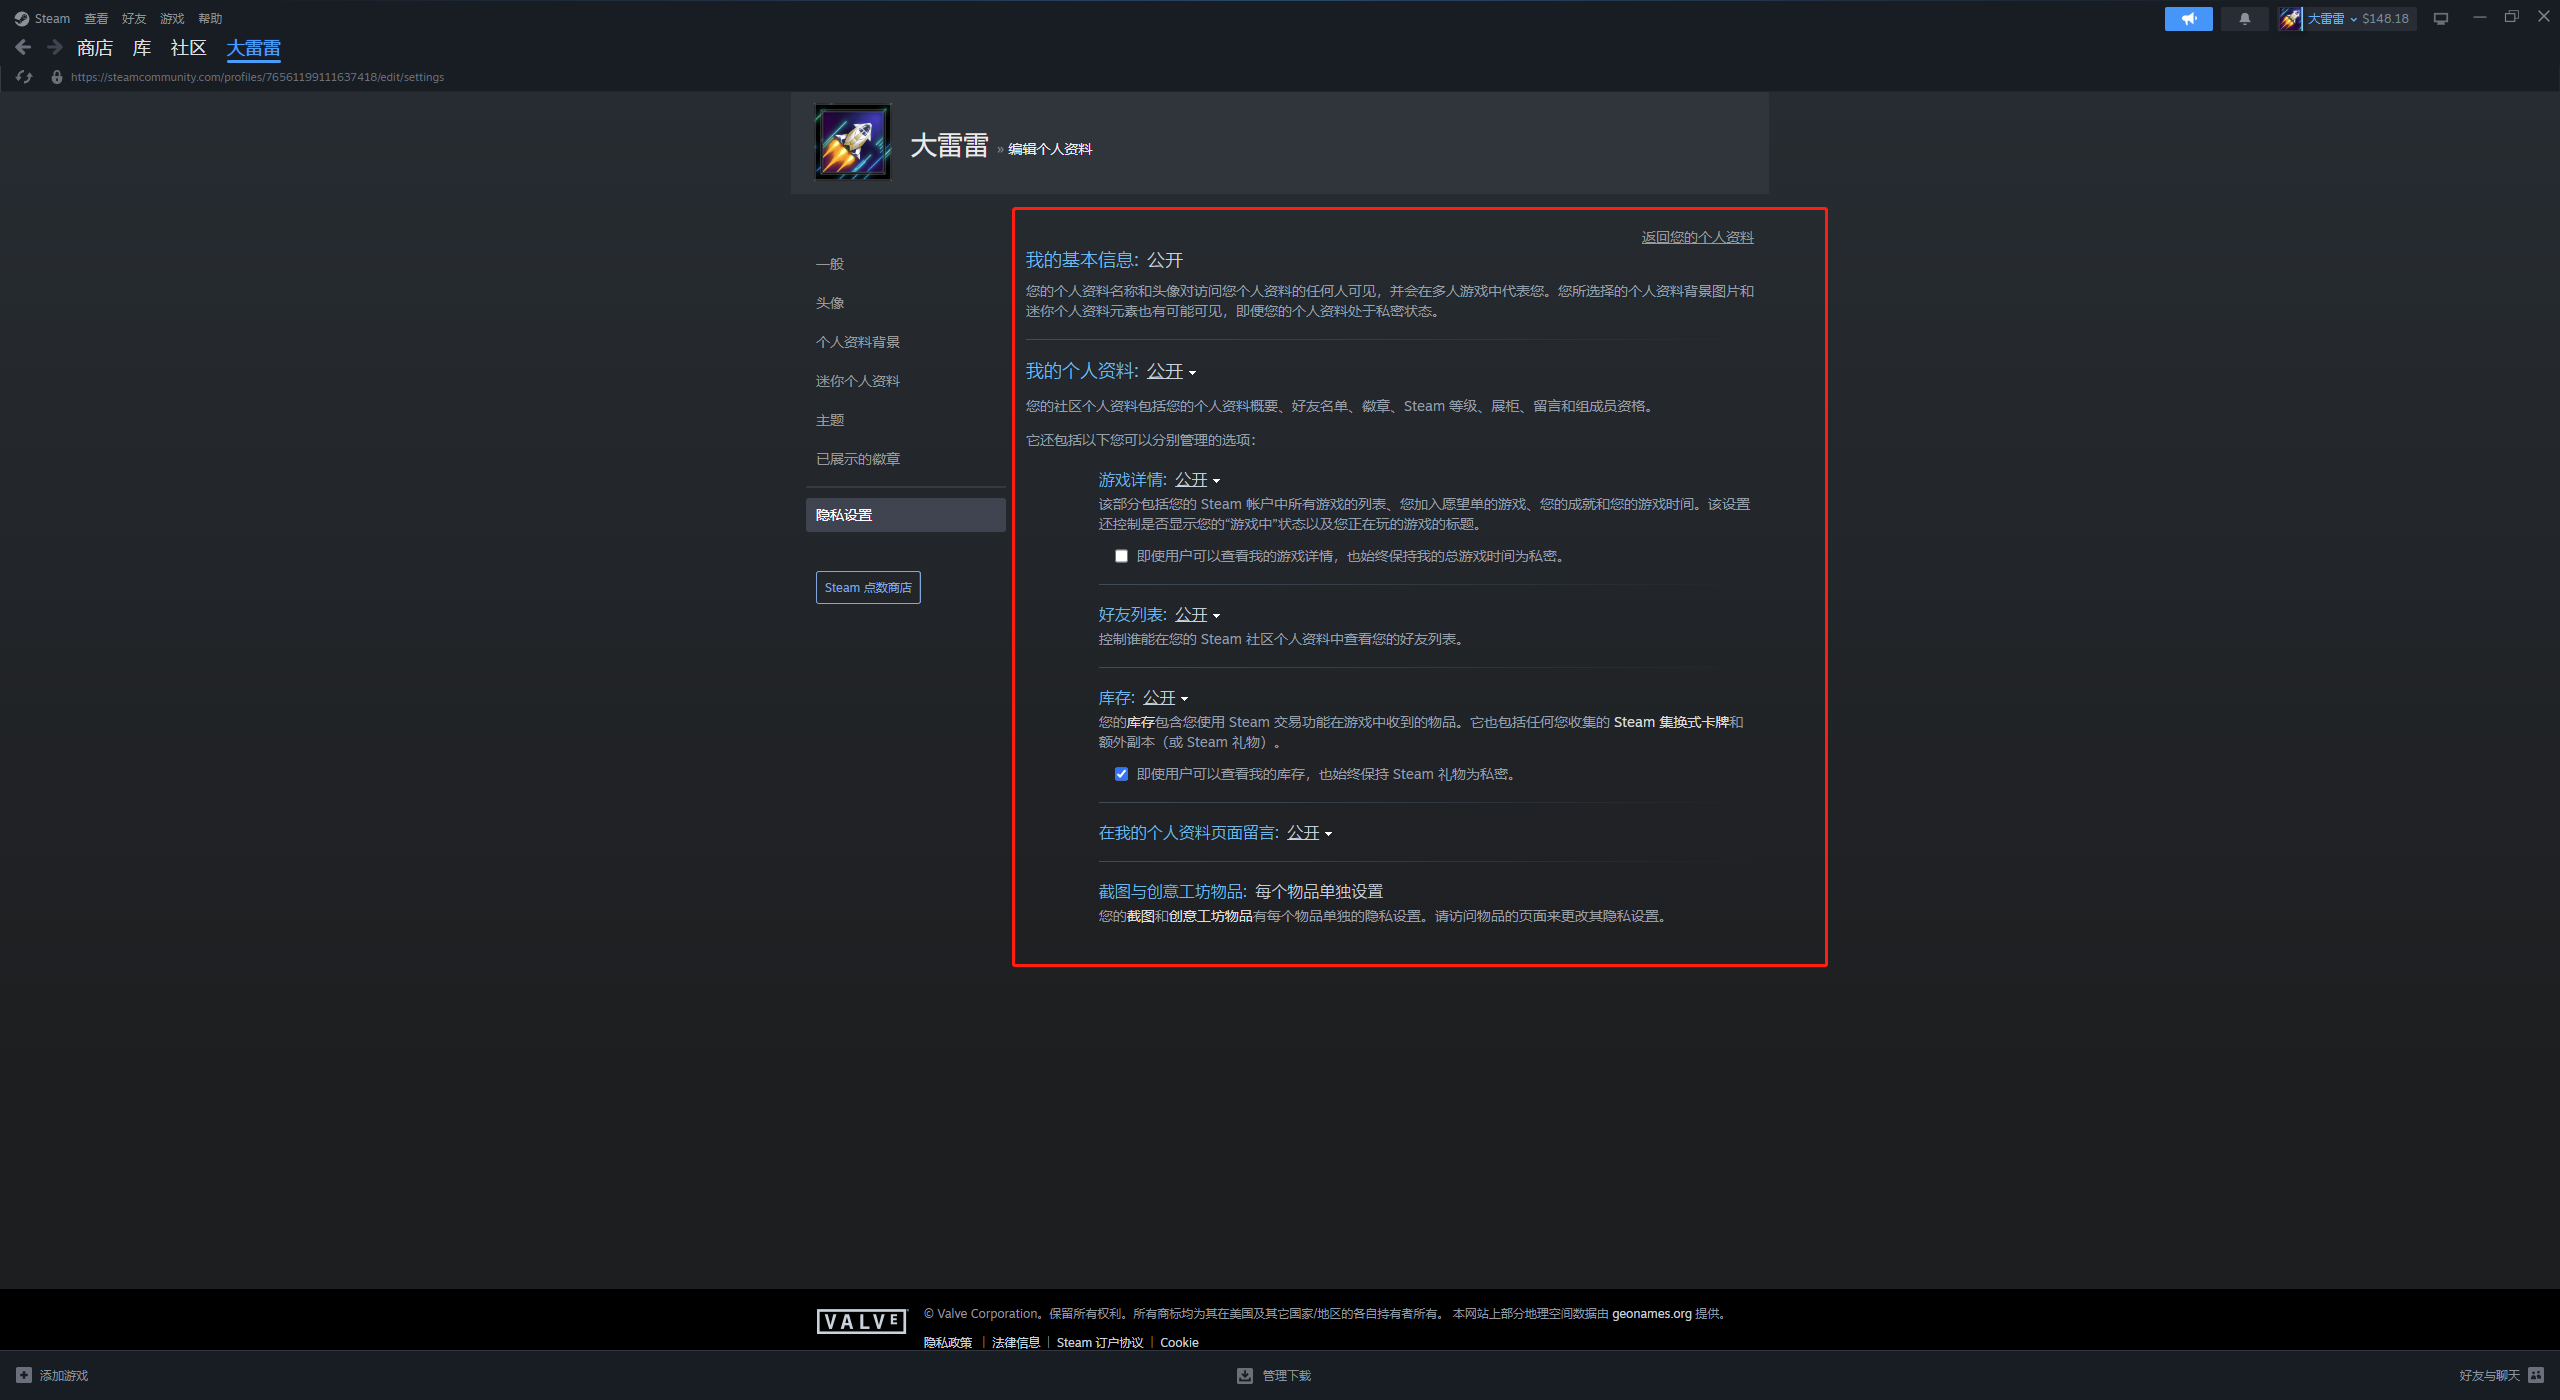Open geonames.org link in footer
This screenshot has height=1400, width=2560.
pyautogui.click(x=1652, y=1314)
